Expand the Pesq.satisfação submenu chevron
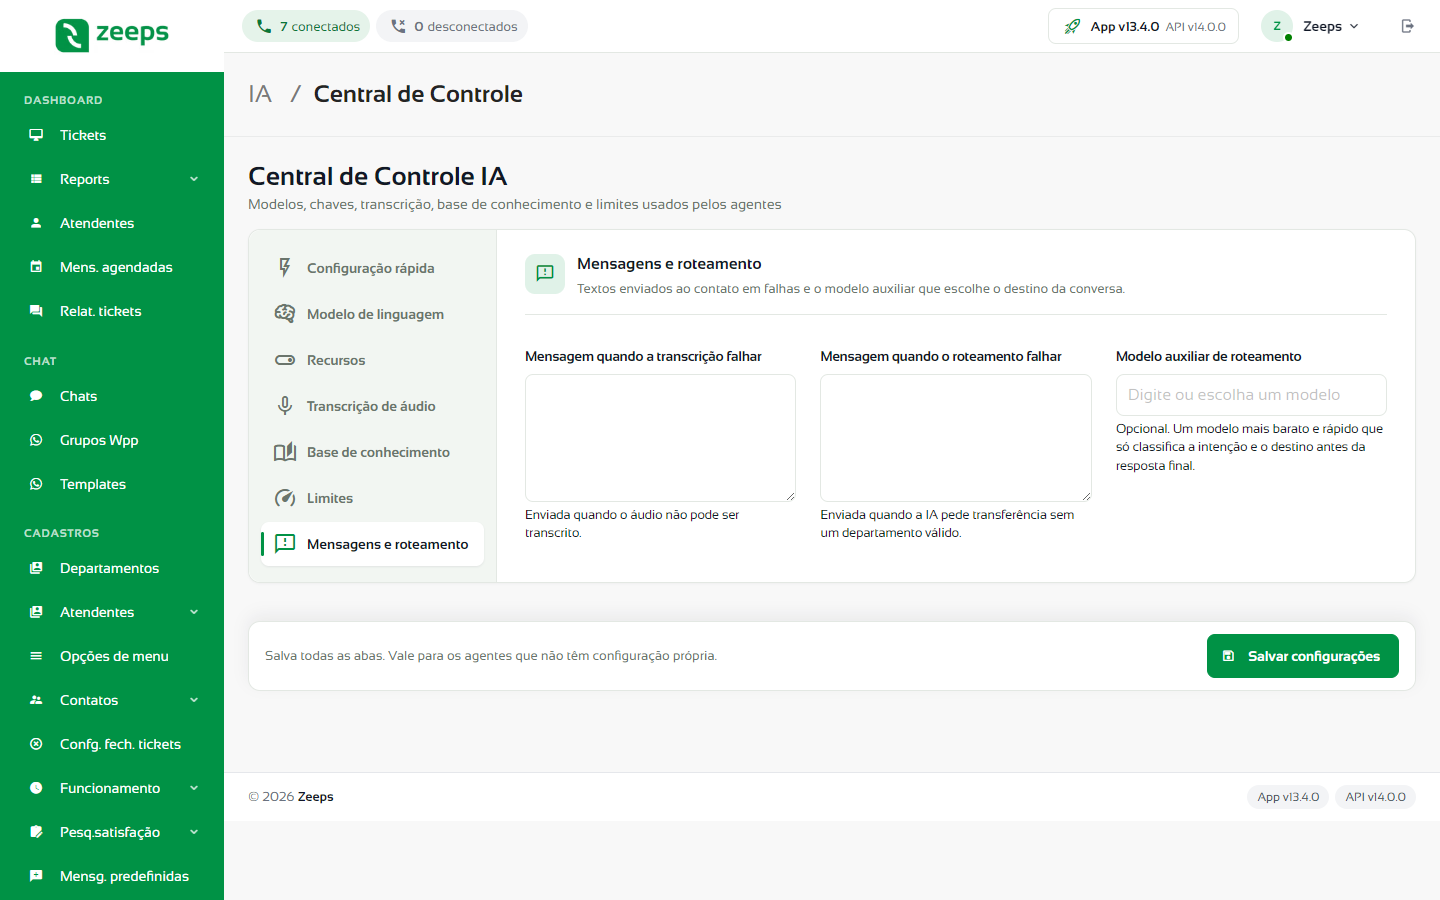The image size is (1440, 900). (x=194, y=832)
